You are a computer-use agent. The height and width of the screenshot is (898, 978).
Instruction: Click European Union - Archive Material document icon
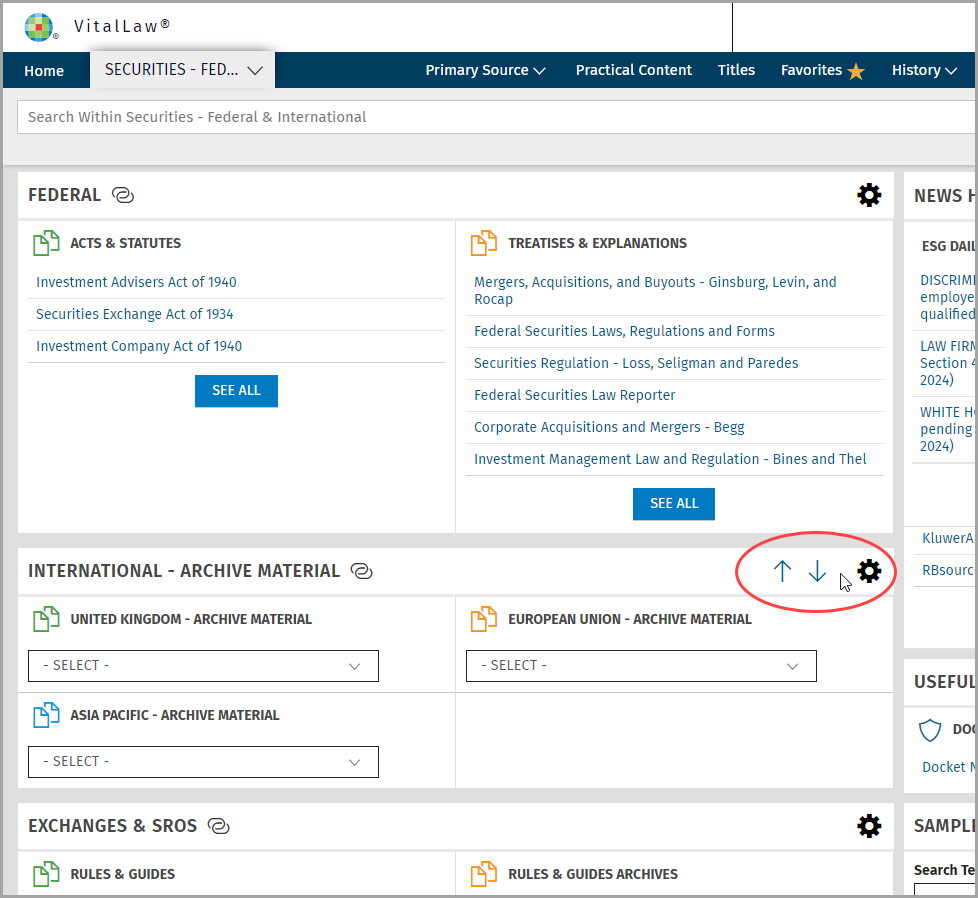484,619
